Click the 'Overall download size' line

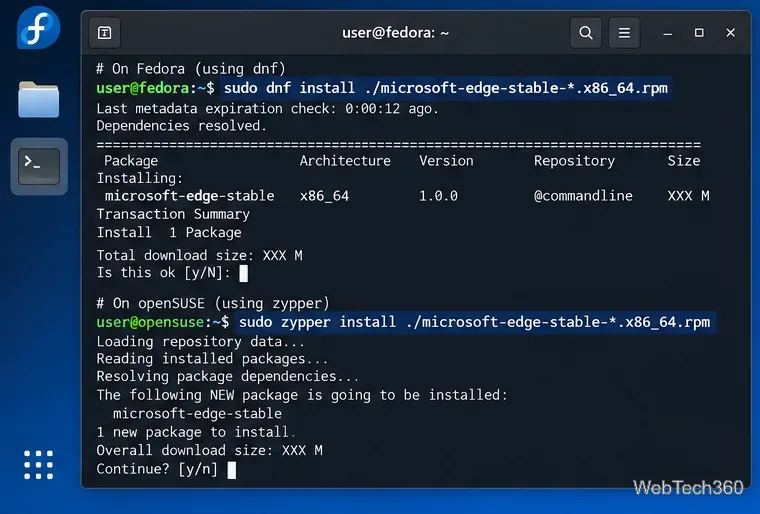pos(209,450)
